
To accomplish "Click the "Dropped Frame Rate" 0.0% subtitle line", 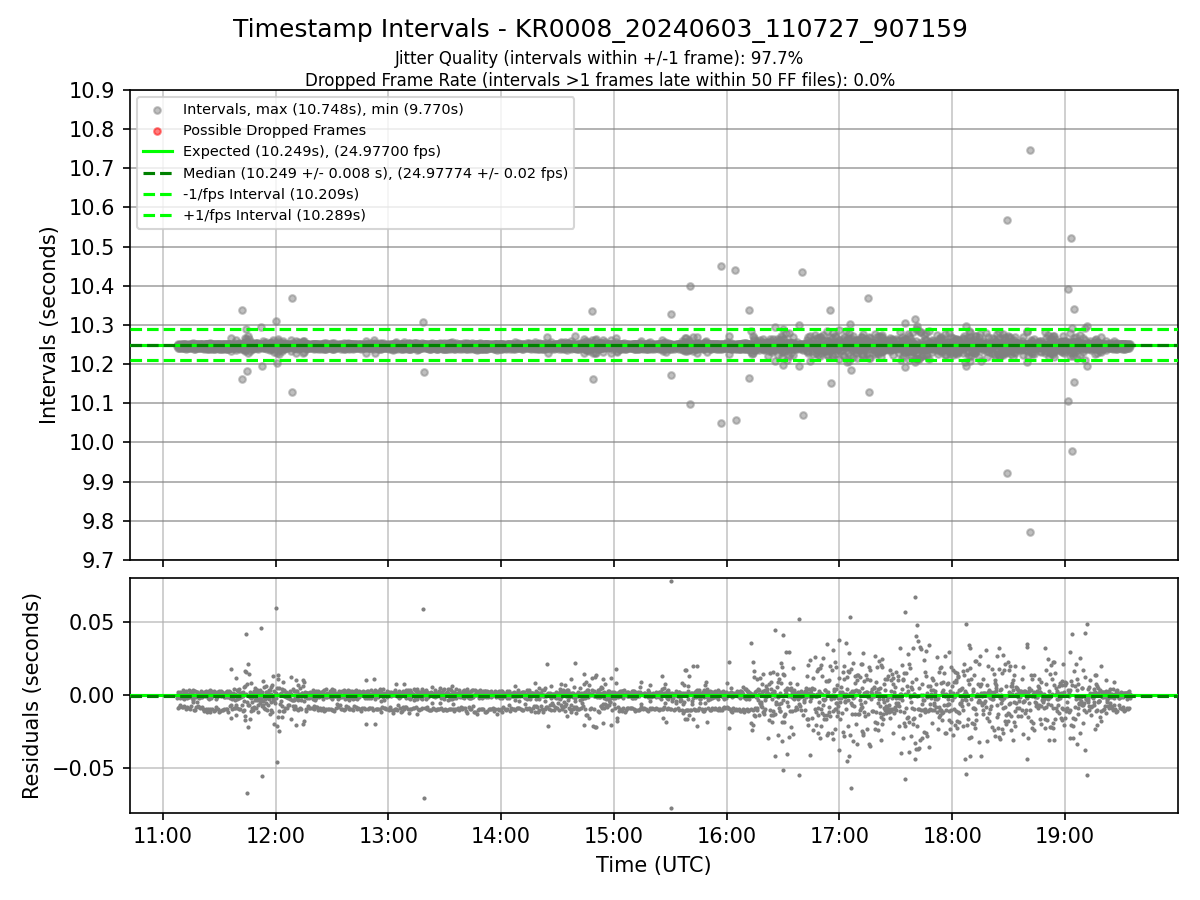I will point(600,80).
